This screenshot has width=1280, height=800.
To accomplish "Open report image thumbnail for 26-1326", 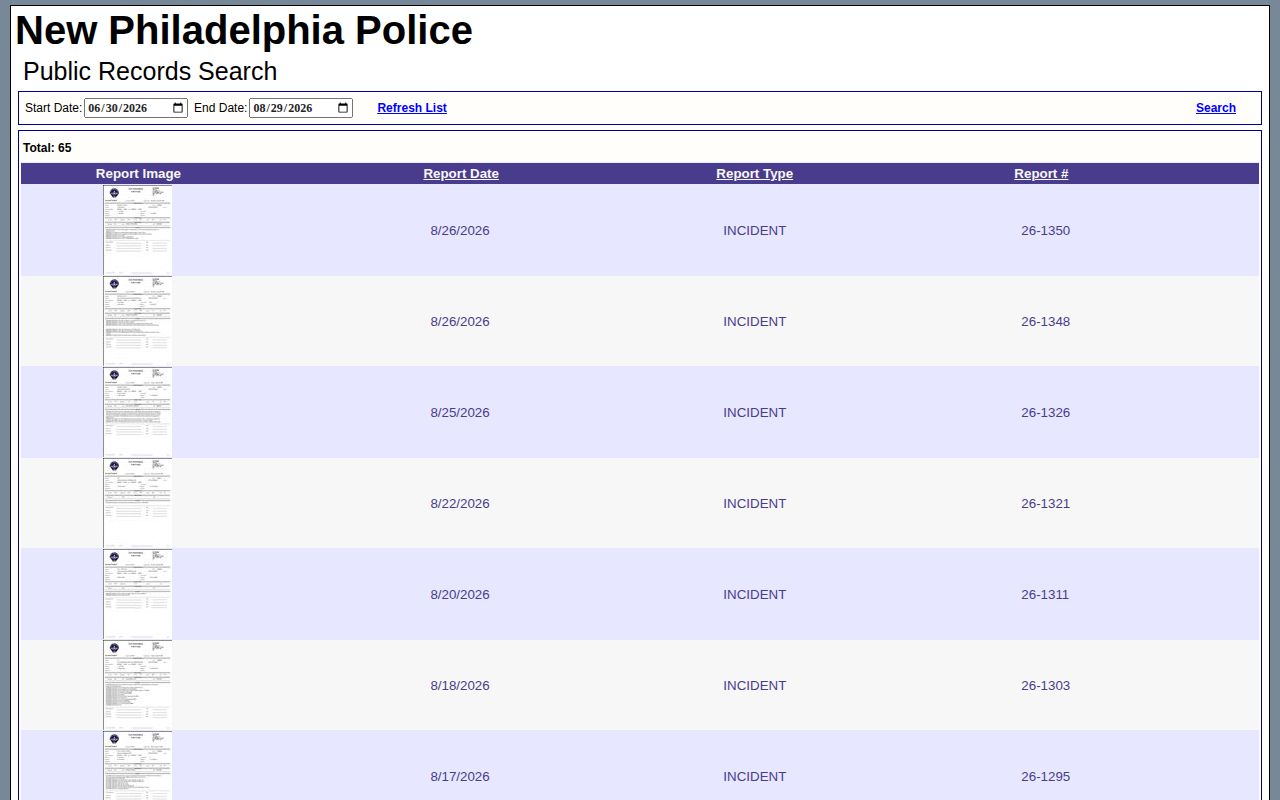I will pyautogui.click(x=138, y=412).
